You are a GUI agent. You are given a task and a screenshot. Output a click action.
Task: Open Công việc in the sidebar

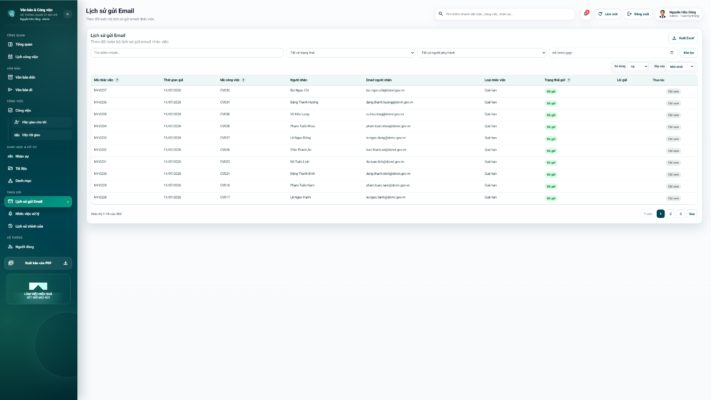(x=38, y=110)
